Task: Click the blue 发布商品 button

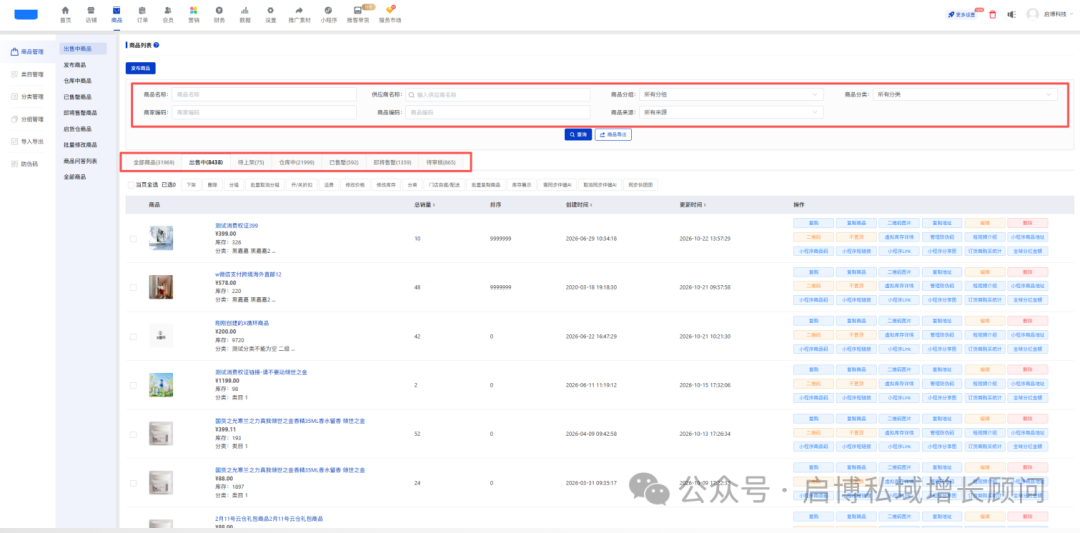Action: (x=141, y=68)
